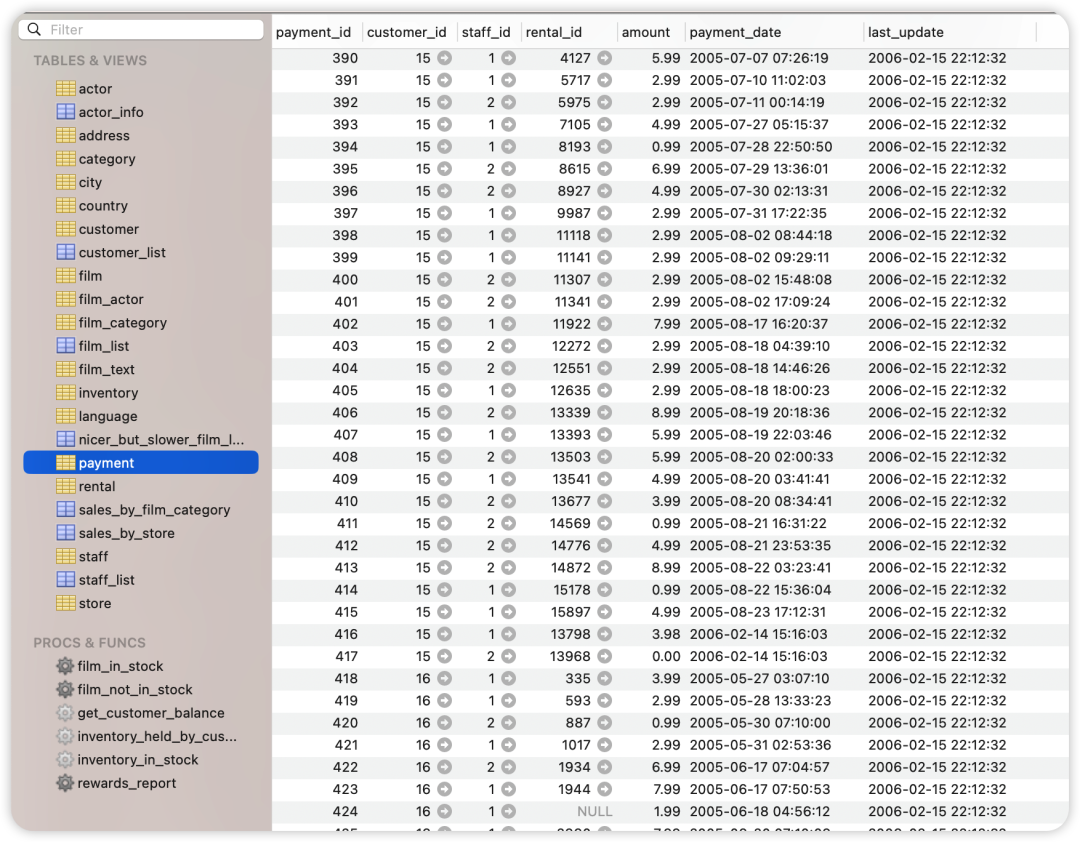Select the NULL rental_id cell

click(594, 811)
